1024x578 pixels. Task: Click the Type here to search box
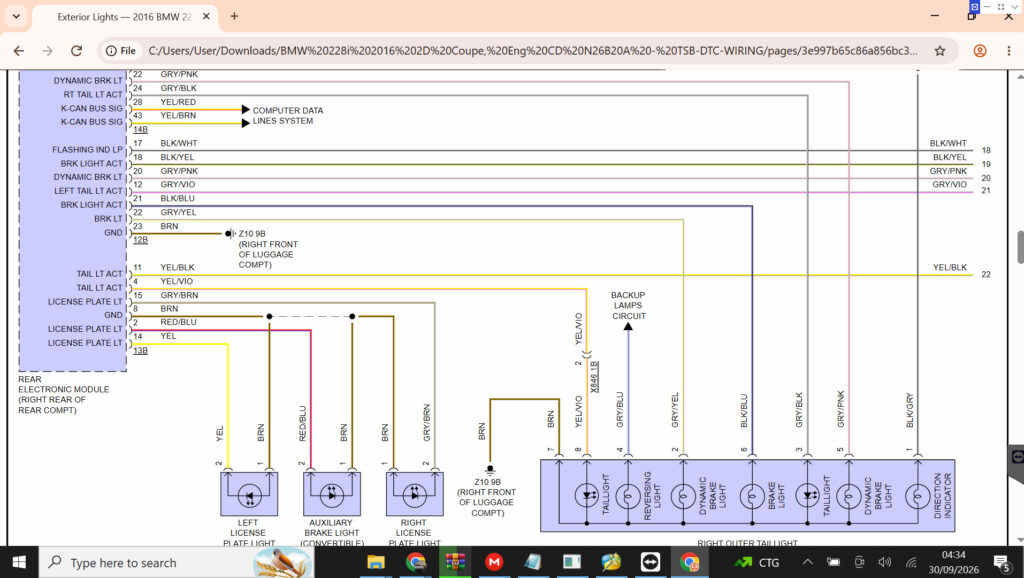[x=176, y=562]
